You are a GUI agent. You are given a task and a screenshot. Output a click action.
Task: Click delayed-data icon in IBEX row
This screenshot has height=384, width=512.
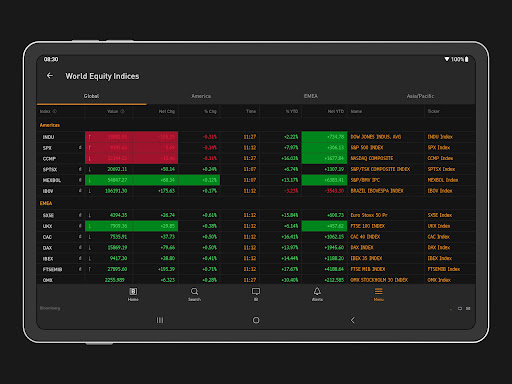point(80,258)
